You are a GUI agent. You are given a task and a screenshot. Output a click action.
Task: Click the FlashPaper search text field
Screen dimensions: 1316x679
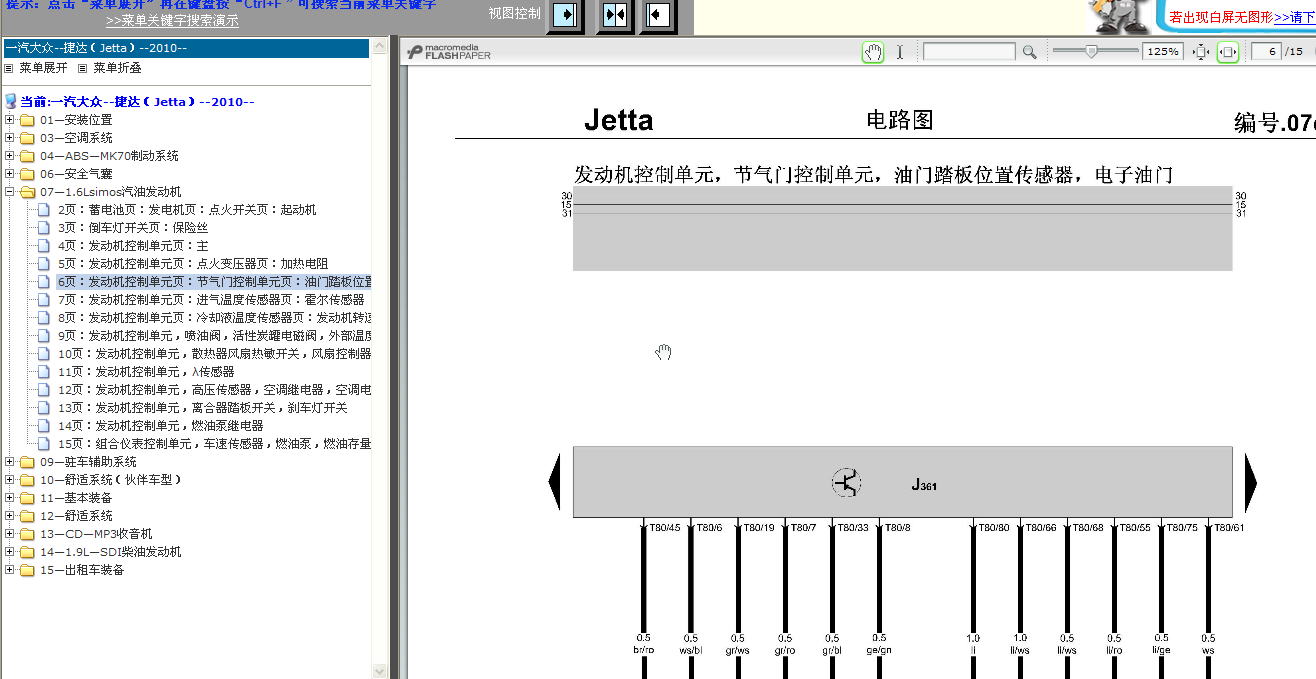click(x=968, y=52)
